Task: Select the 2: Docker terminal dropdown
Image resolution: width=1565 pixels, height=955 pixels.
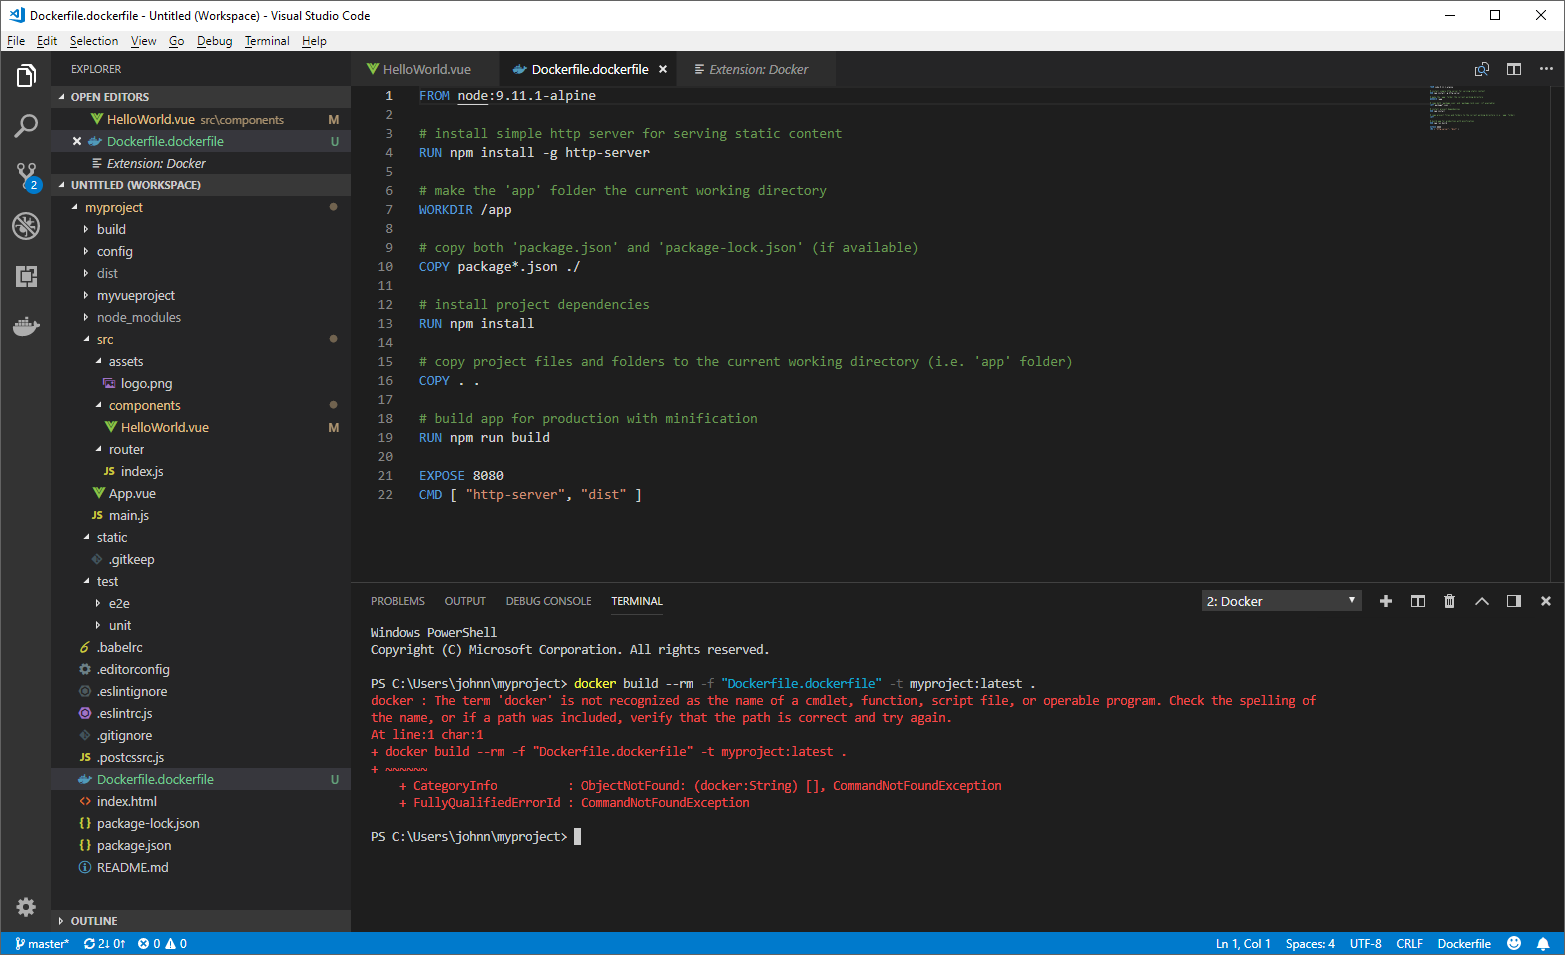Action: (x=1281, y=601)
